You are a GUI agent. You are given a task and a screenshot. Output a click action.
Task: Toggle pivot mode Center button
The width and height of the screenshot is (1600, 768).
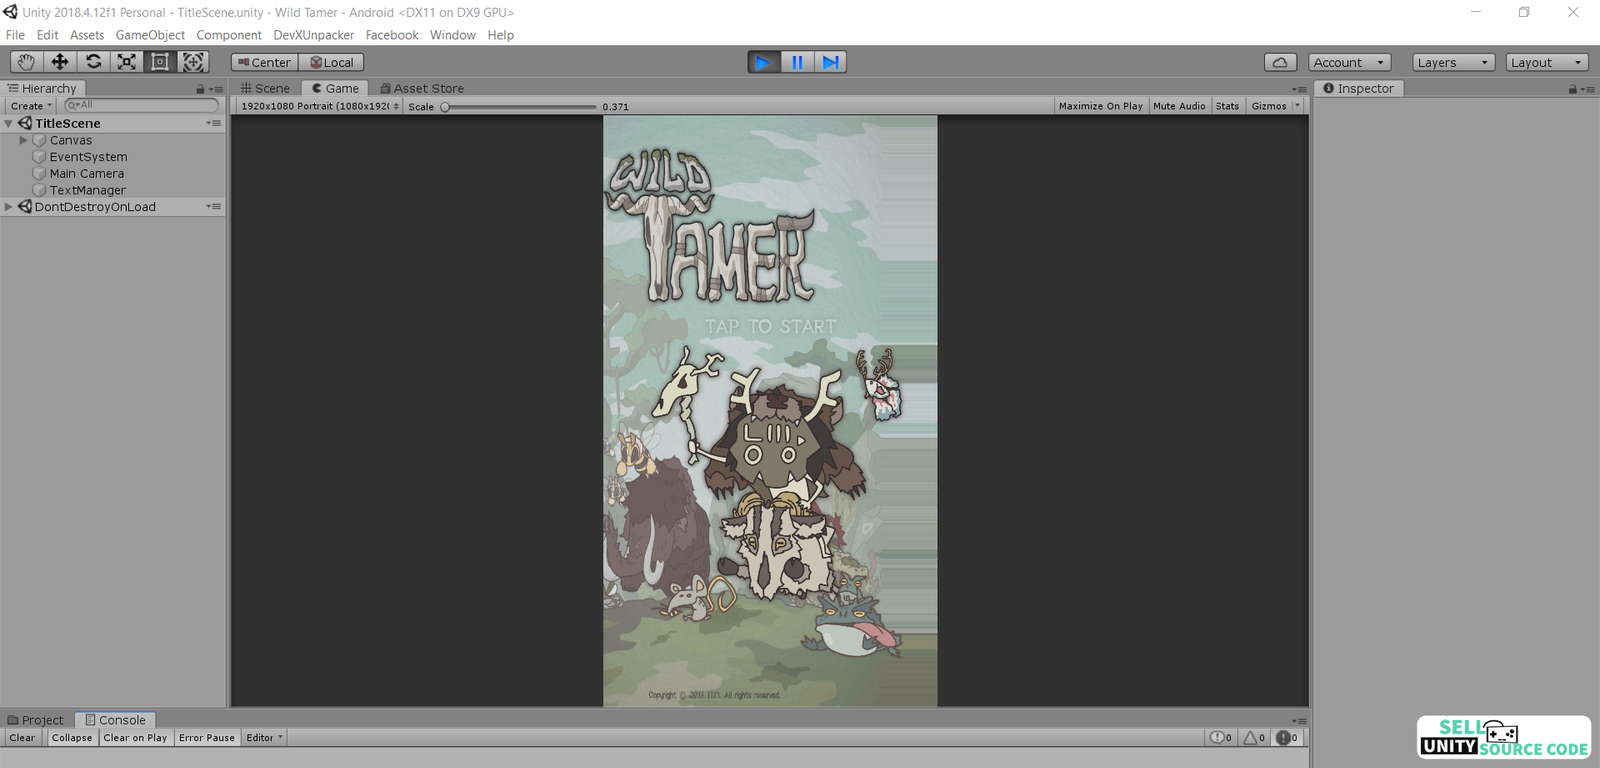coord(265,62)
